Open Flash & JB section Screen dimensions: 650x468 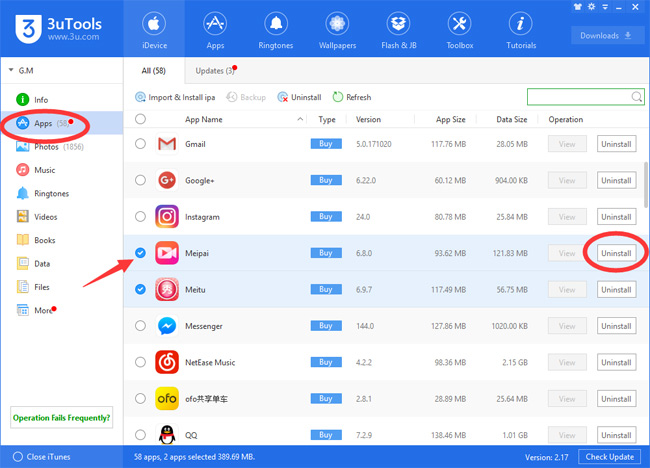point(398,30)
